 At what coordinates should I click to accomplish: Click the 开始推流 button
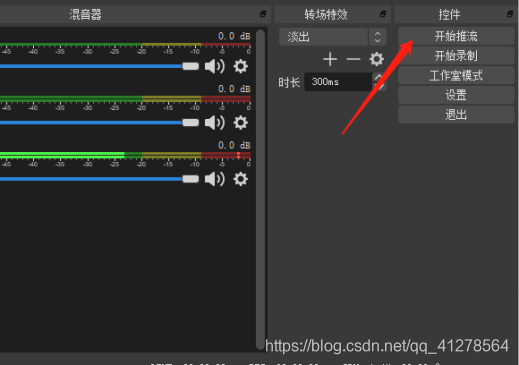(456, 36)
